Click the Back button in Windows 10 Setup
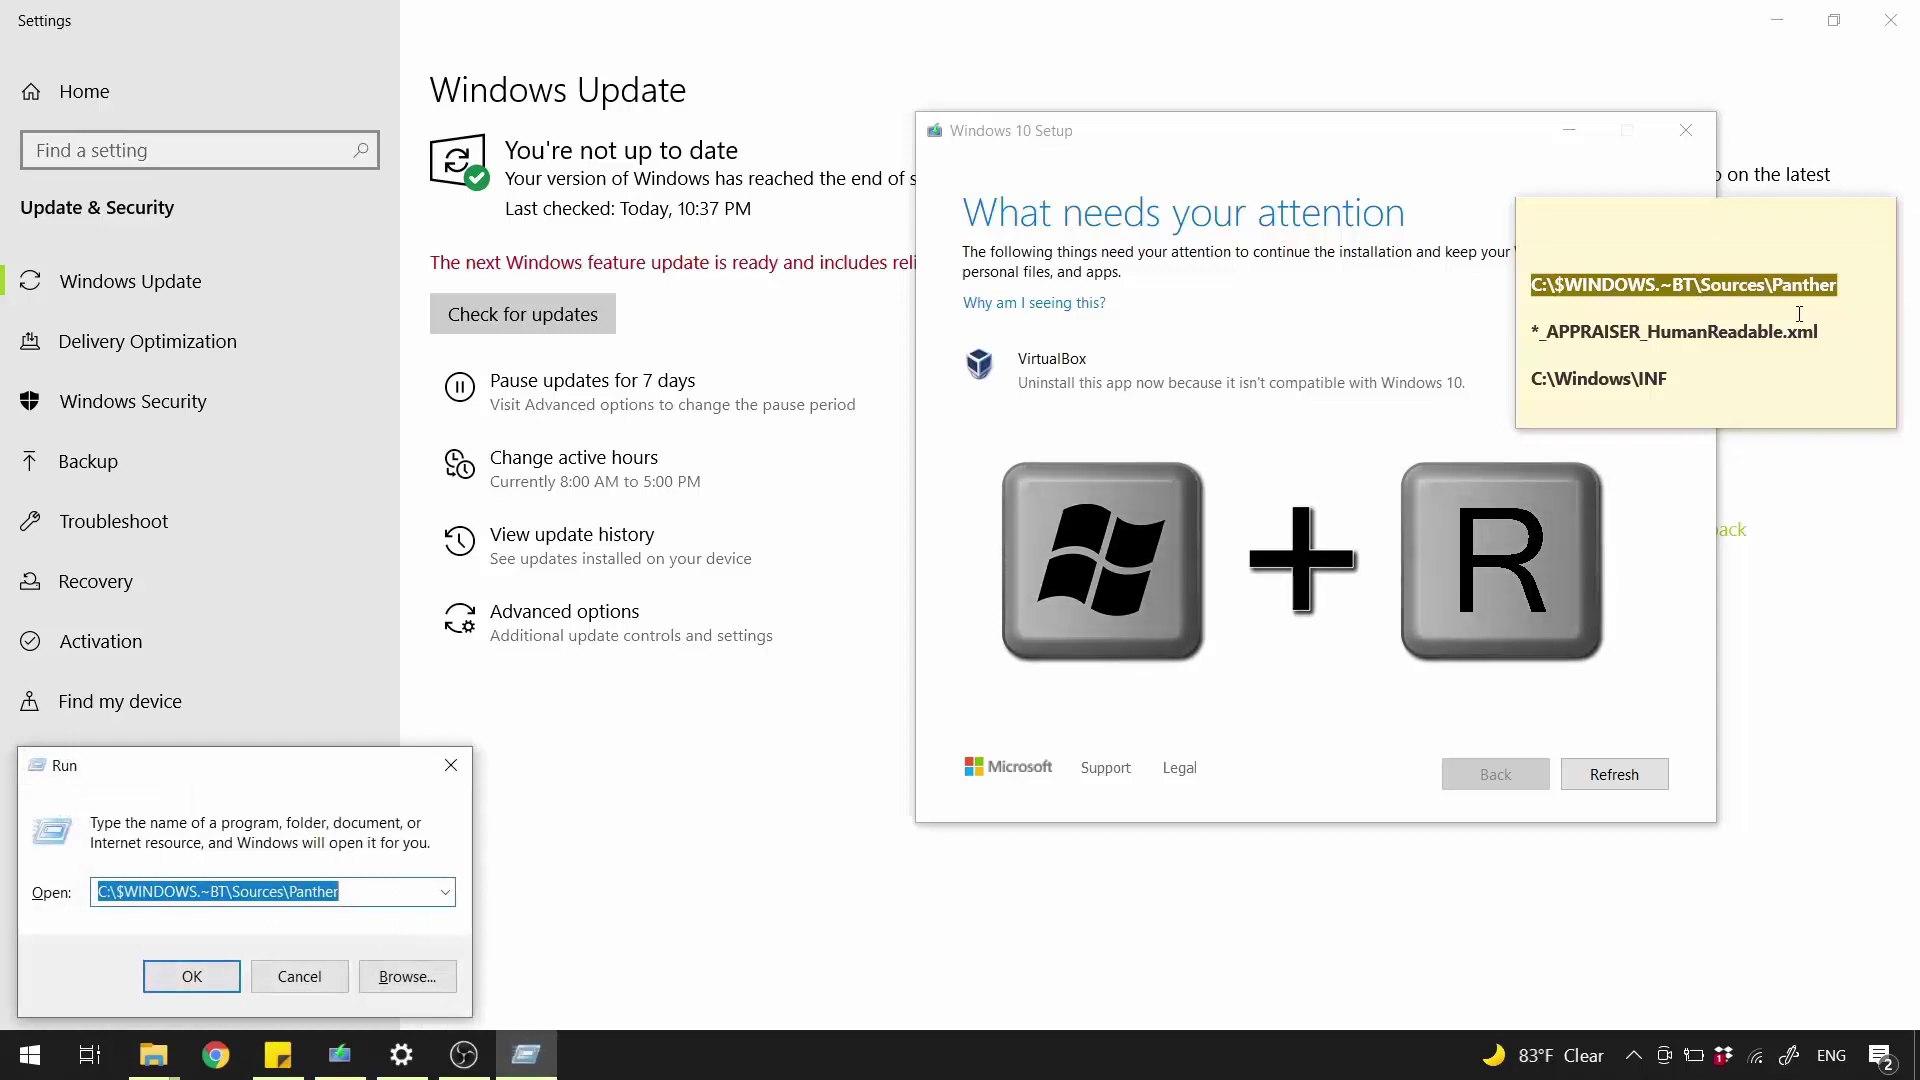Screen dimensions: 1920x1080 (1495, 774)
